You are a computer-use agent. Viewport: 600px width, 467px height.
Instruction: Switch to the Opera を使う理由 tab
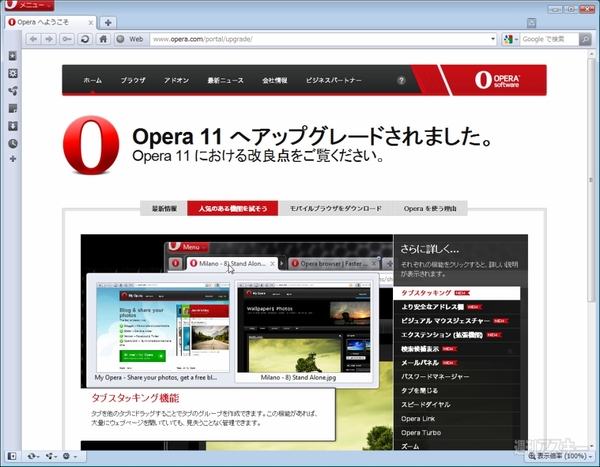pyautogui.click(x=430, y=209)
